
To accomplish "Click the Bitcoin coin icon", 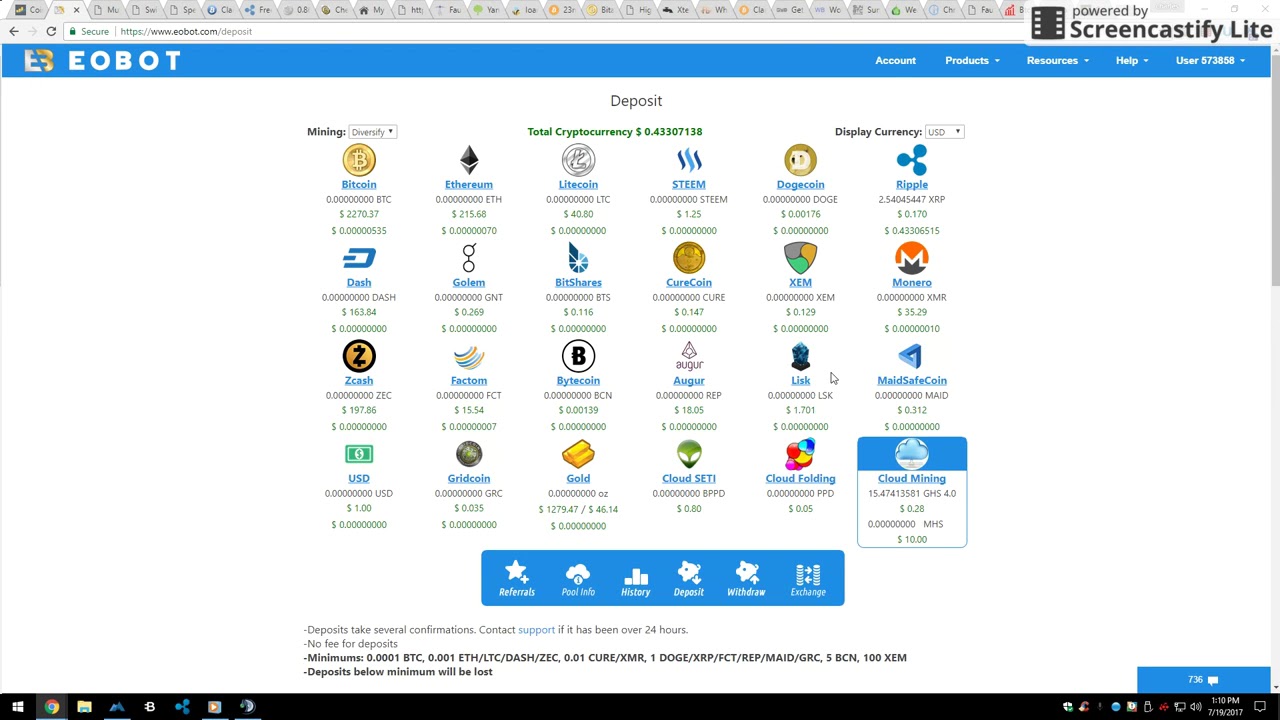I will (x=359, y=160).
